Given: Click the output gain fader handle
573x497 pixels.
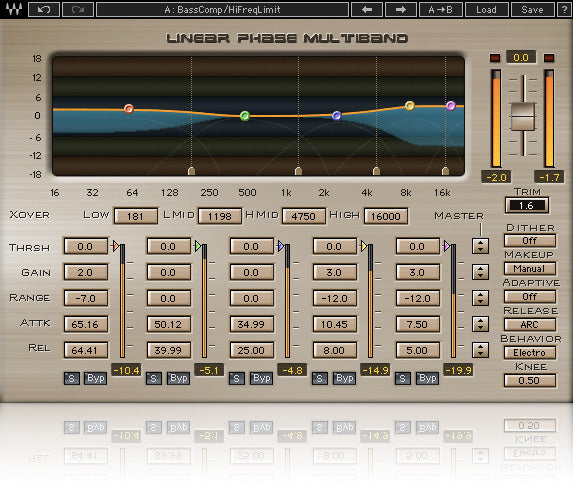Looking at the screenshot, I should [x=523, y=117].
